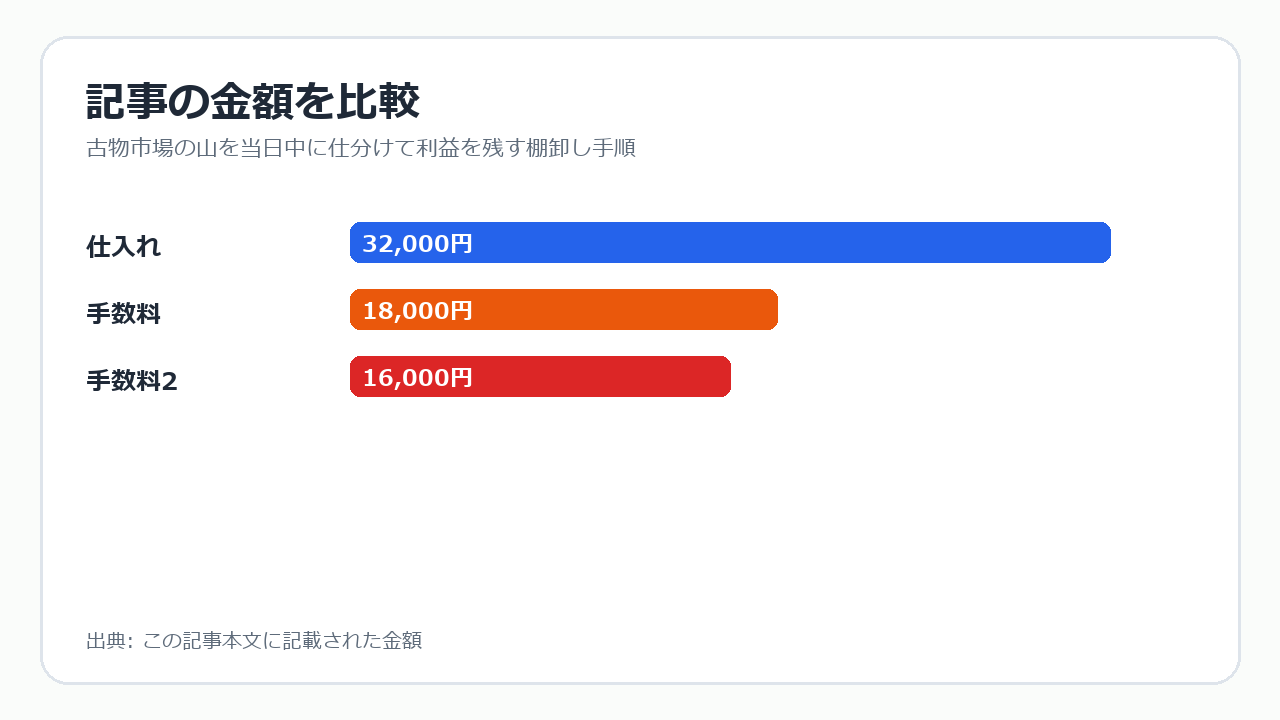Select the 32,000円 value text
1280x720 pixels.
417,244
